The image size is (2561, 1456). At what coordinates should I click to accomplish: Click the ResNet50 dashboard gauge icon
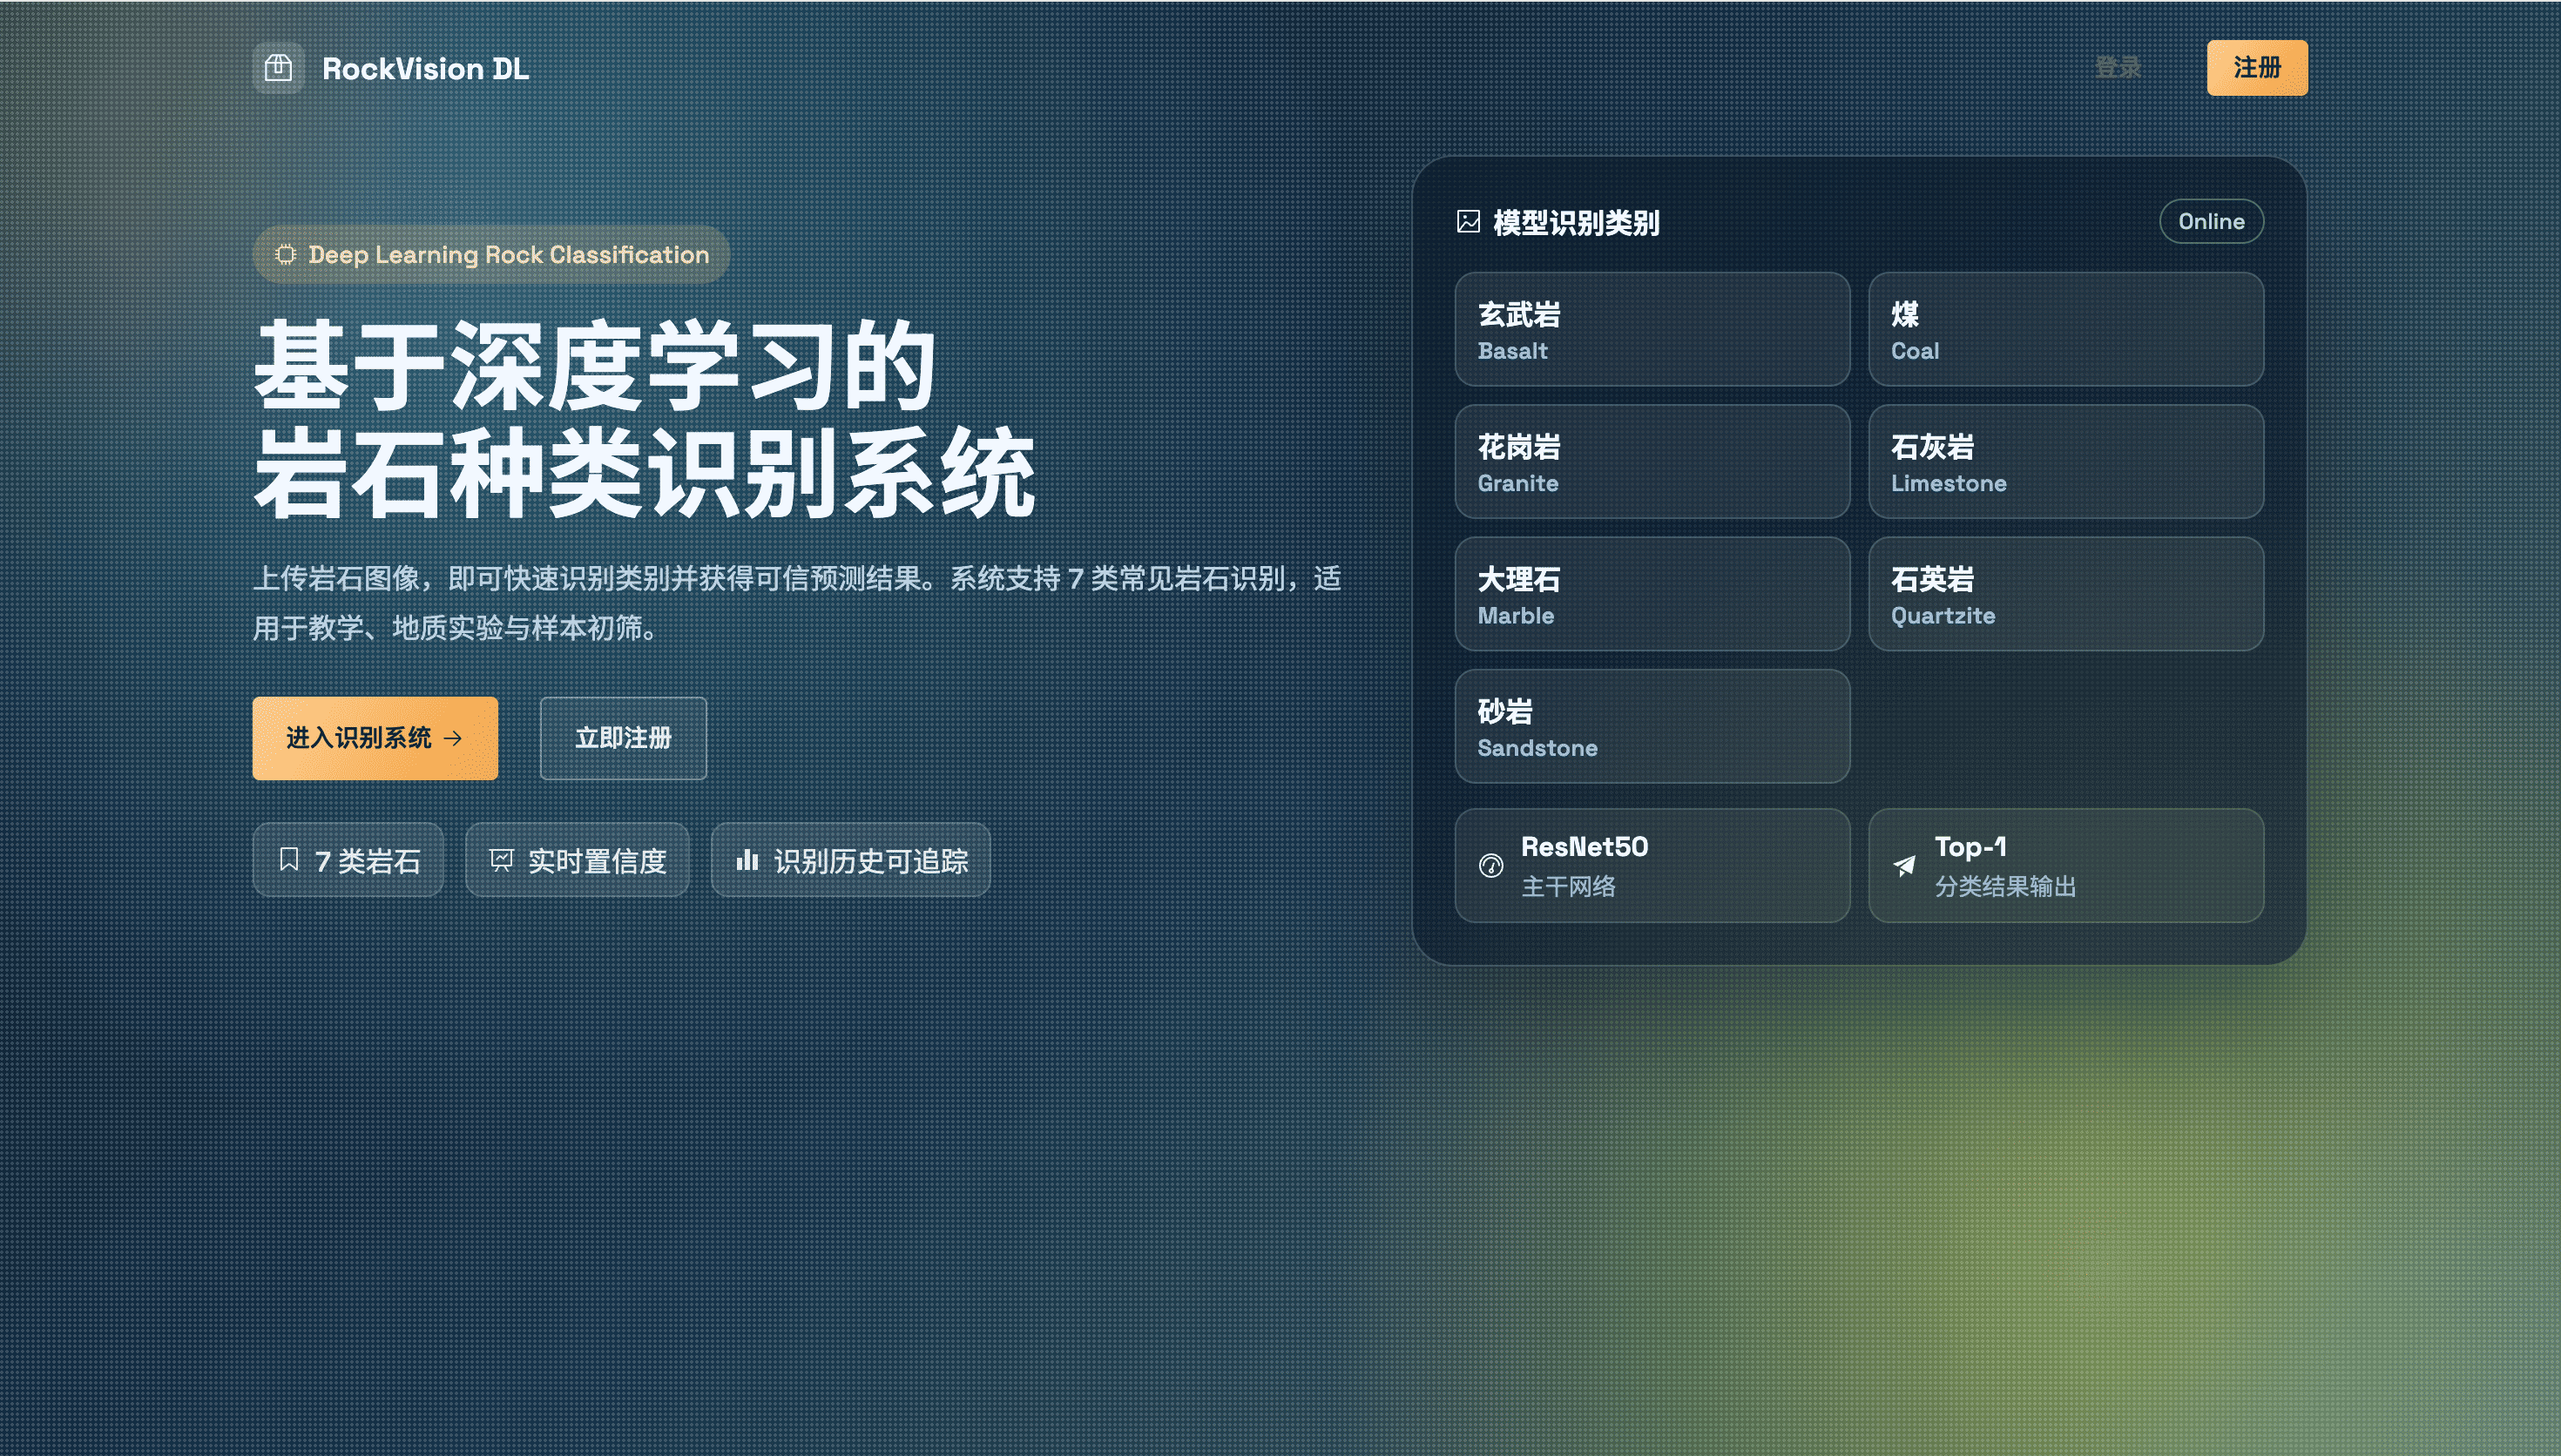tap(1490, 866)
